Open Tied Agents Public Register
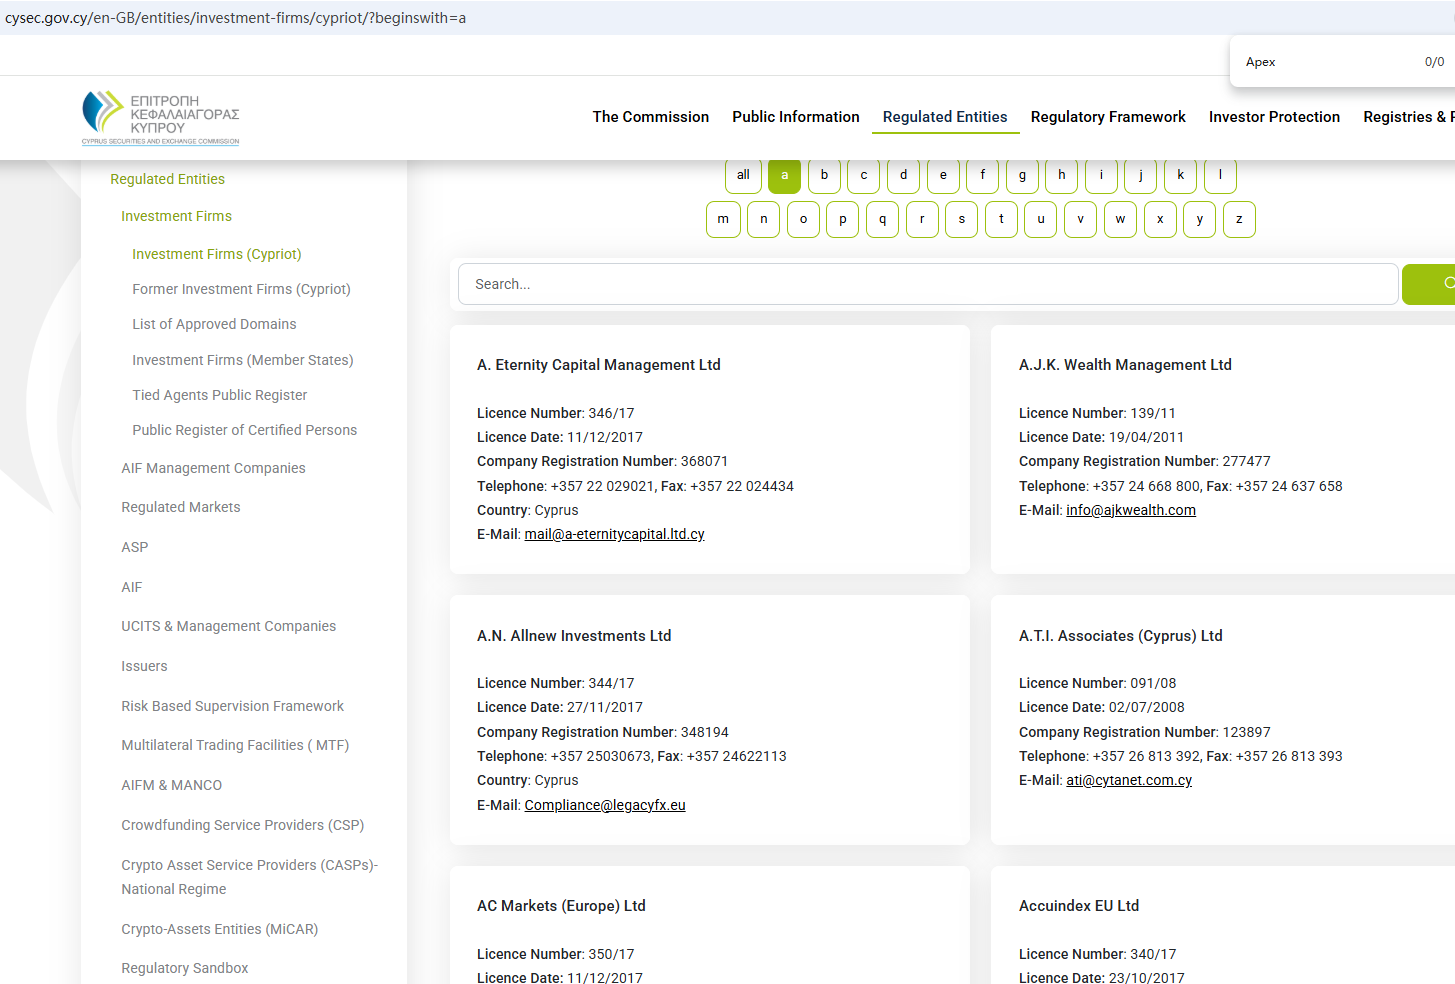 pos(219,395)
